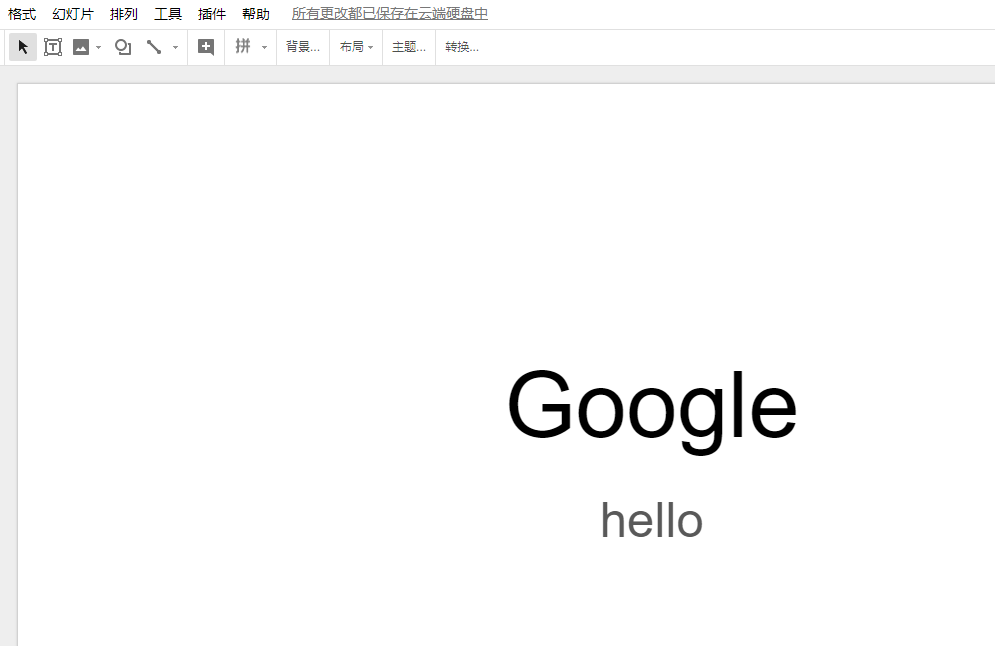This screenshot has width=995, height=646.
Task: Open the 插件 menu
Action: pyautogui.click(x=212, y=13)
